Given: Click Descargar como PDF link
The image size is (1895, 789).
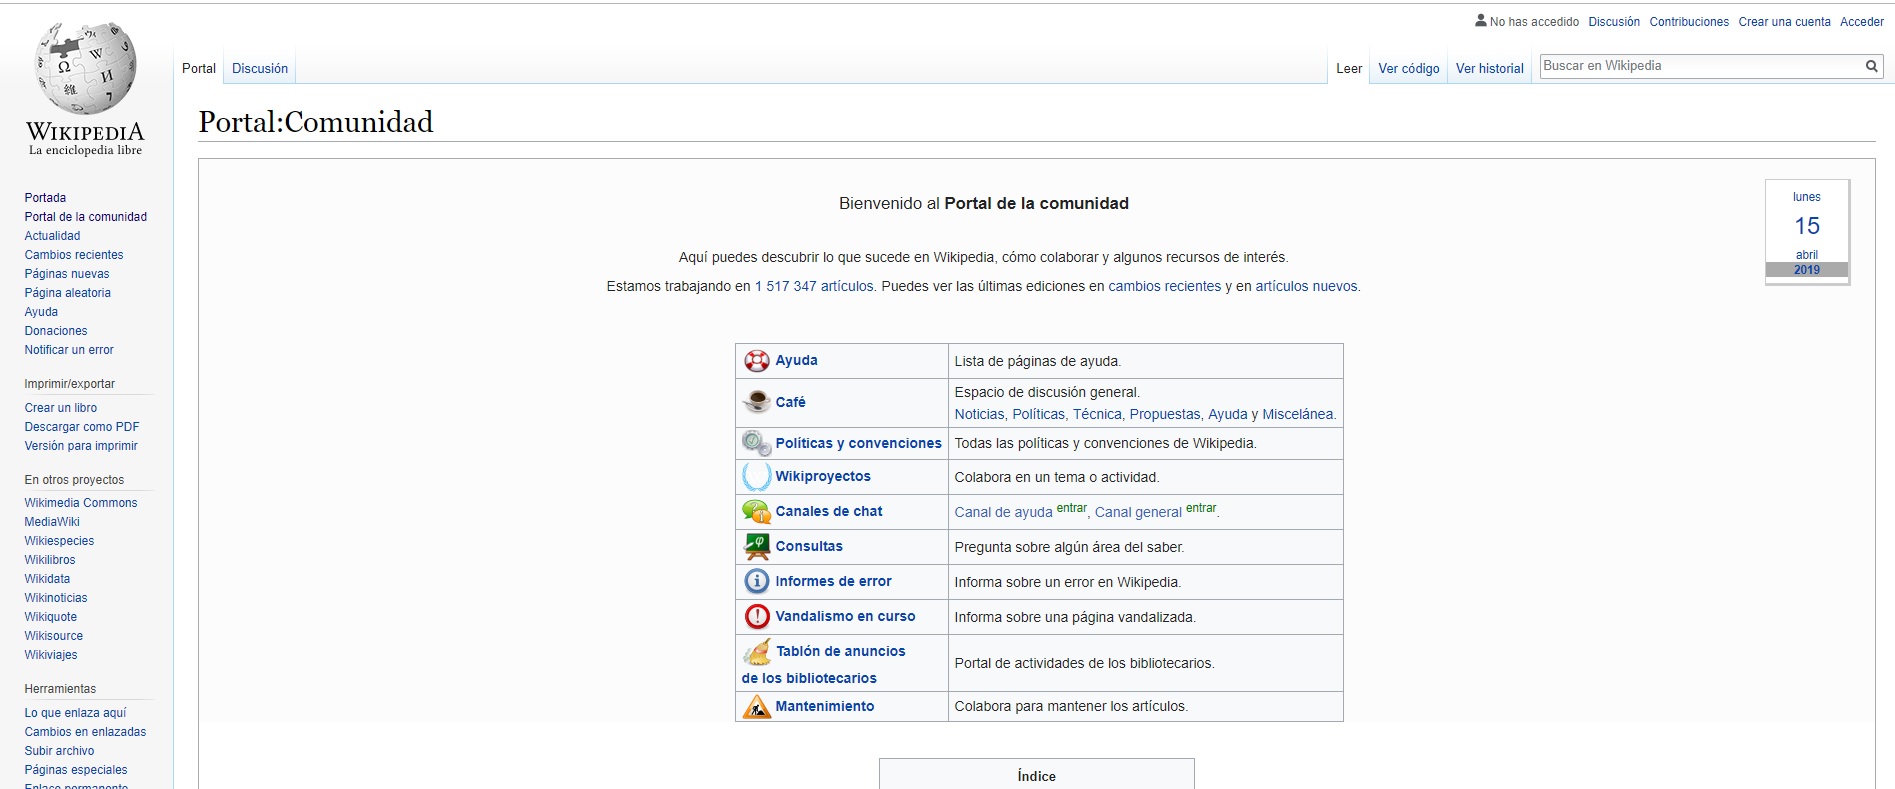Looking at the screenshot, I should coord(82,427).
